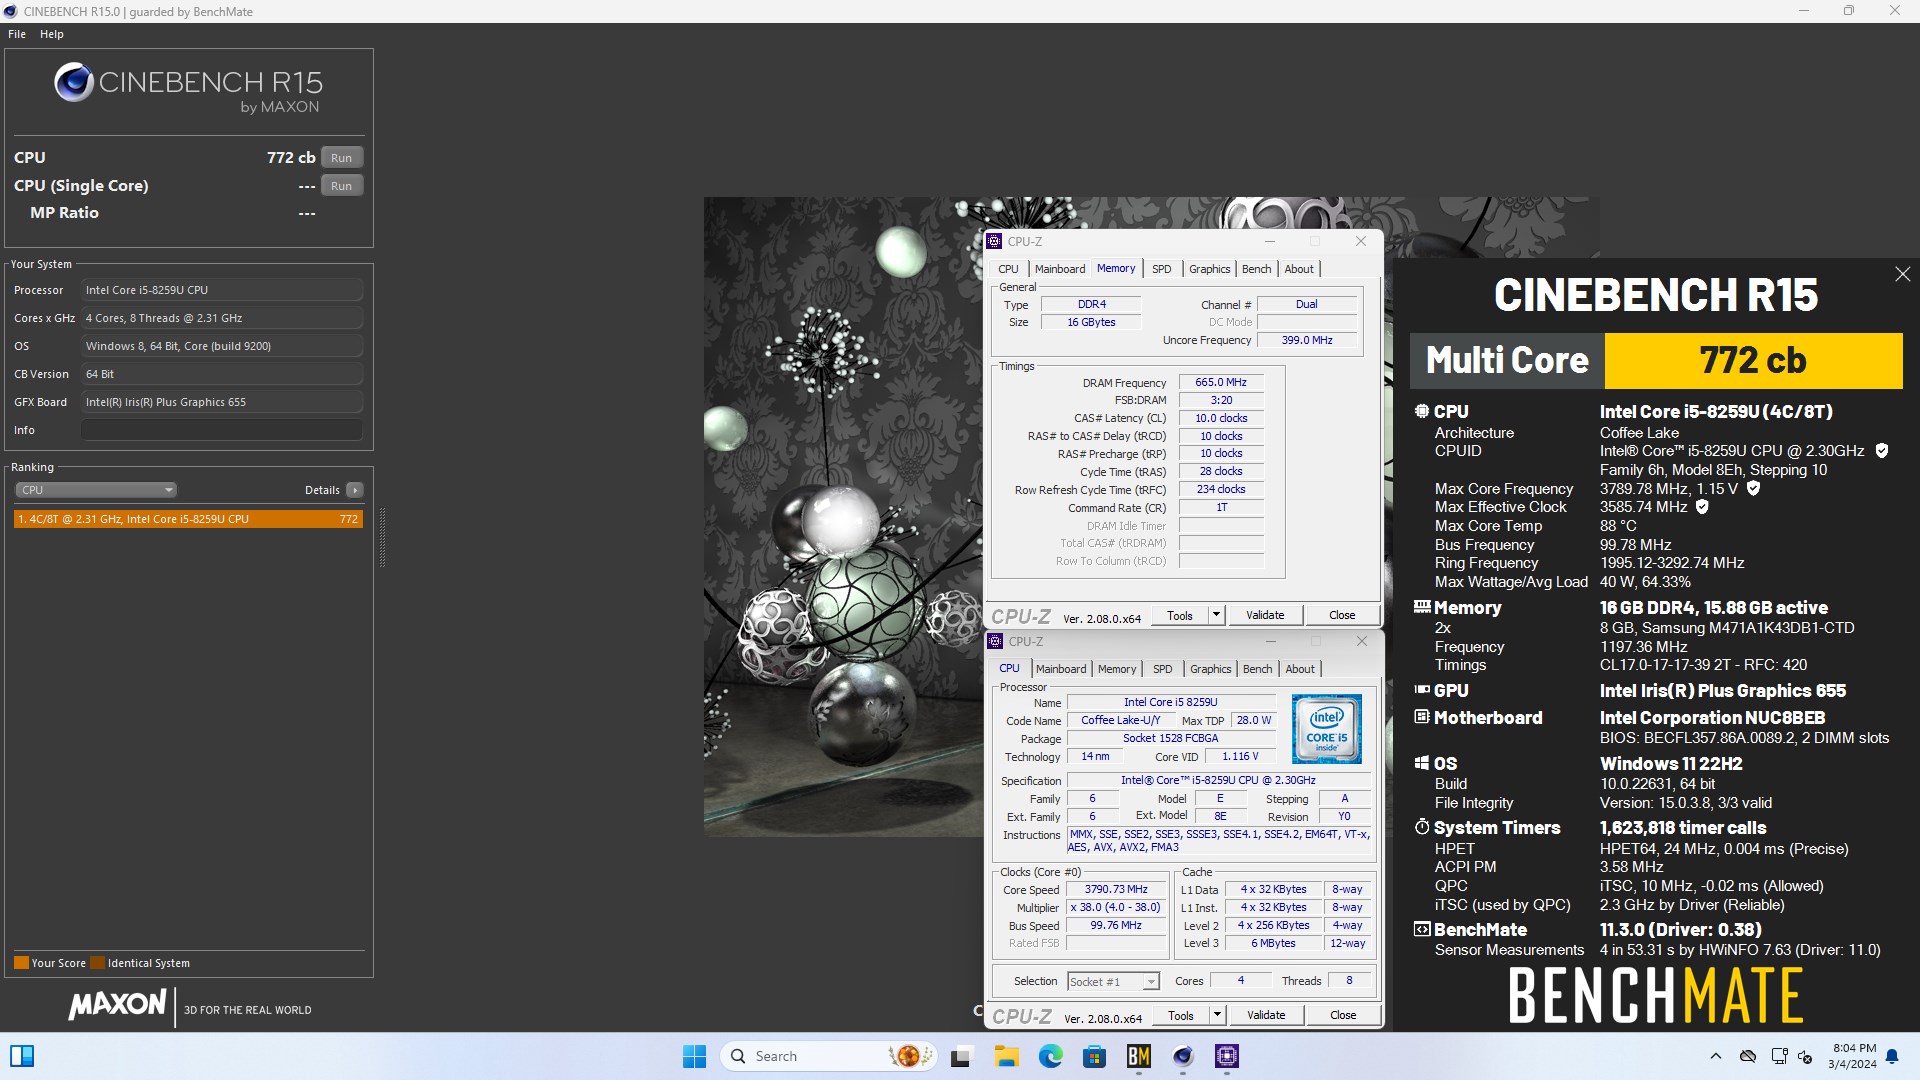Click Tools button in upper CPU-Z window
Image resolution: width=1920 pixels, height=1080 pixels.
[x=1180, y=615]
